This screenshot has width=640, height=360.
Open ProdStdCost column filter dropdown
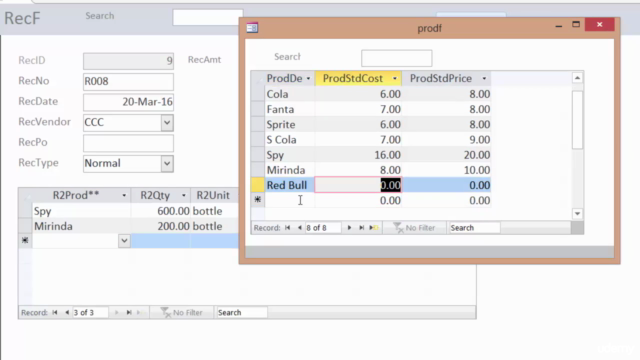click(x=395, y=78)
